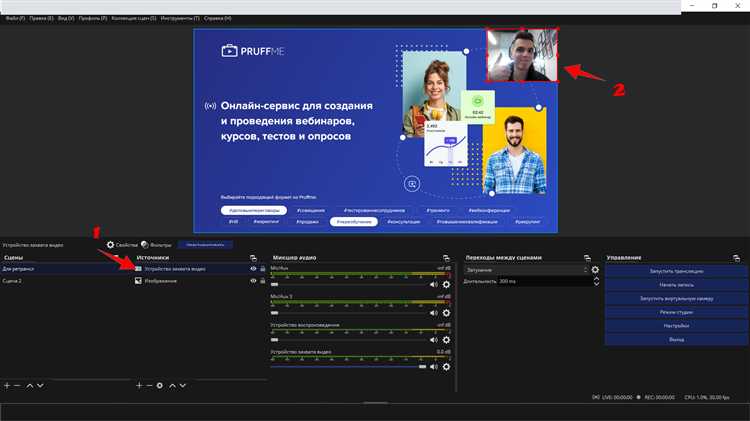Open Устройство воспроизведения audio settings gear
The width and height of the screenshot is (750, 421).
pos(446,340)
